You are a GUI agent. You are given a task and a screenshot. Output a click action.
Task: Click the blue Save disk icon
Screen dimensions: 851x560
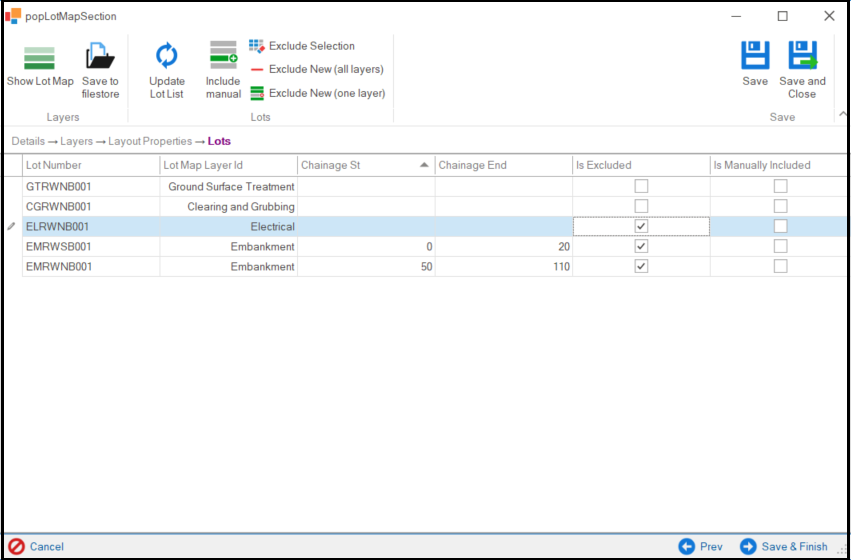pos(755,55)
